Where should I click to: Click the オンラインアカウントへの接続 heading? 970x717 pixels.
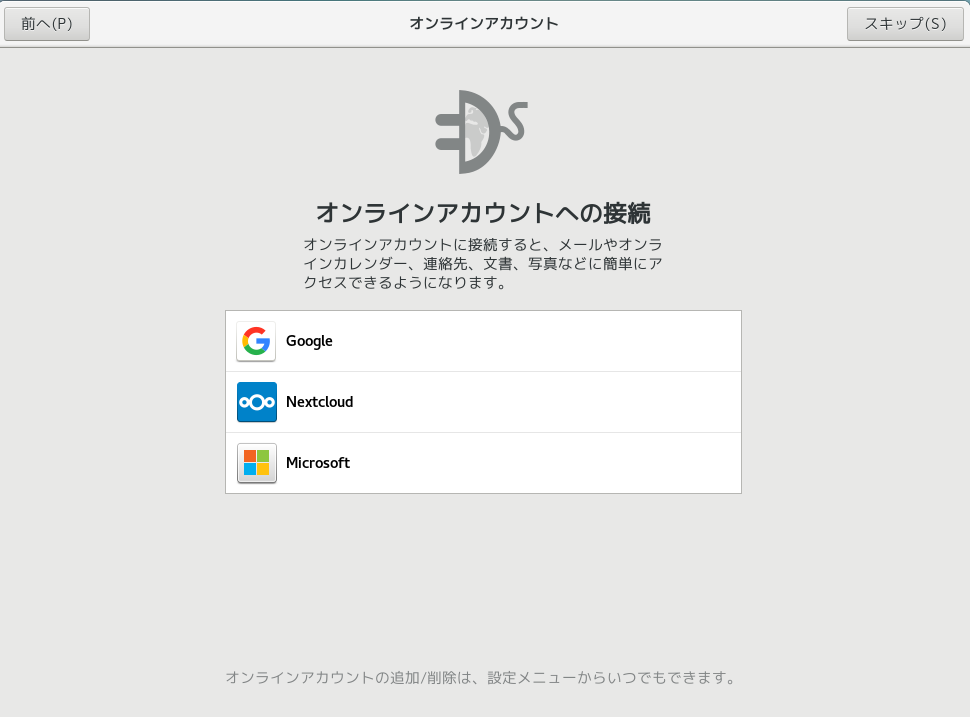pyautogui.click(x=483, y=213)
